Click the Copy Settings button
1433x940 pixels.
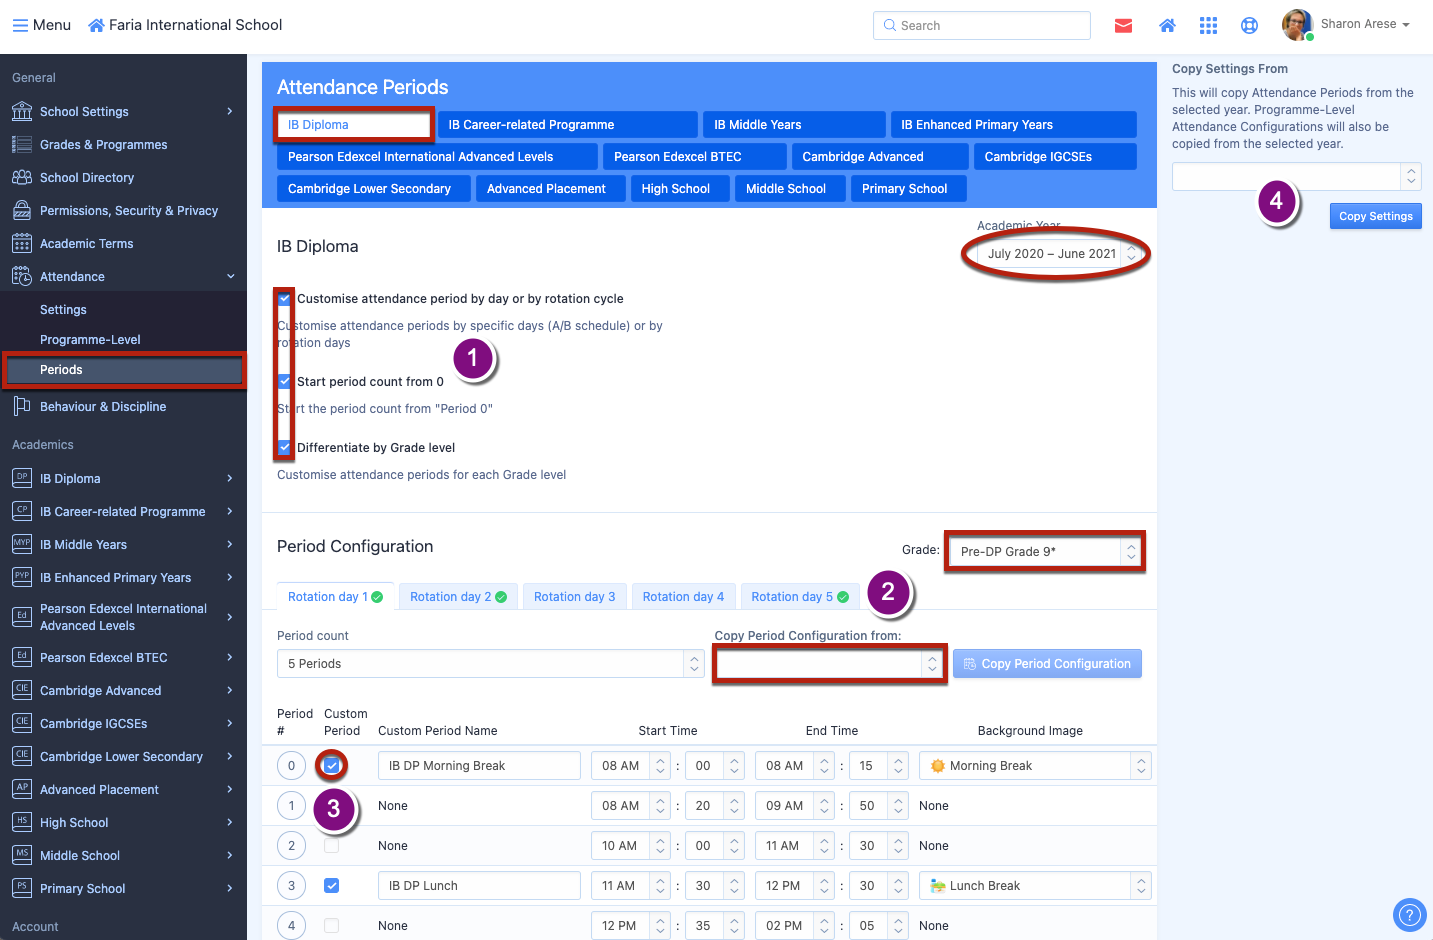(x=1375, y=216)
